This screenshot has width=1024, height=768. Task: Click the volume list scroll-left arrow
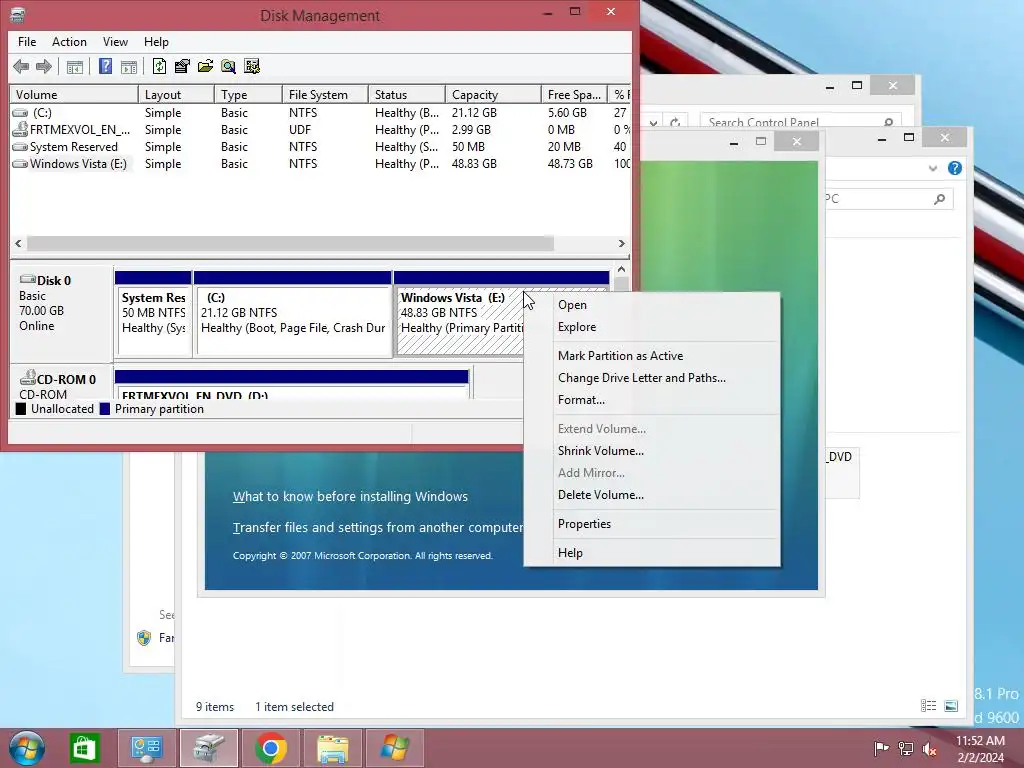tap(18, 244)
